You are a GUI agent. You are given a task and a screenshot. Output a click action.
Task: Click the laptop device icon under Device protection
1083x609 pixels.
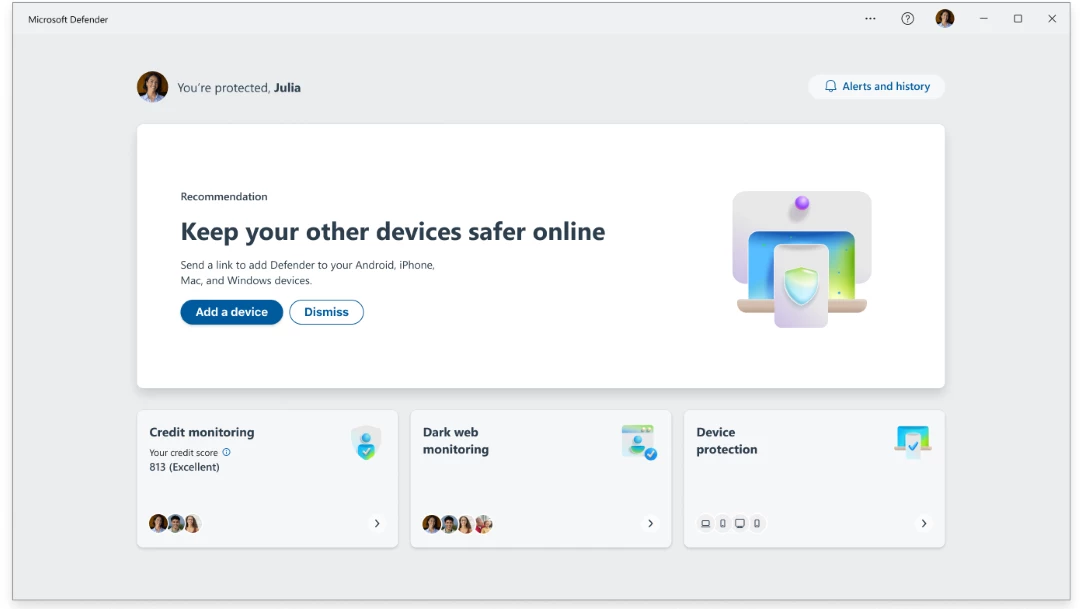(706, 523)
